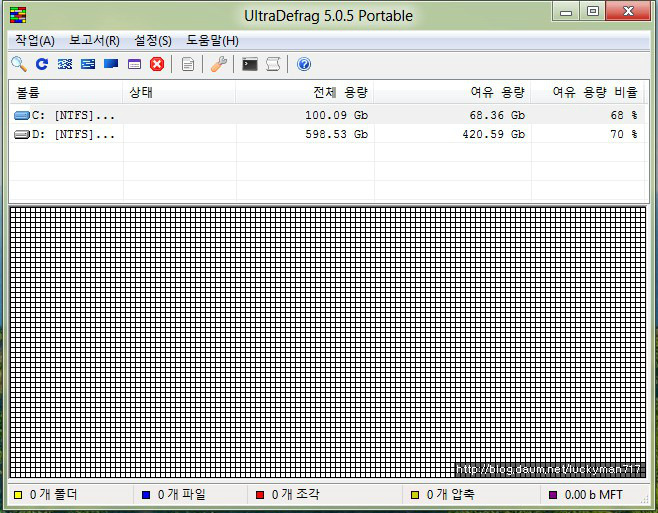Click the yellow folder legend swatch
The width and height of the screenshot is (658, 513).
click(18, 495)
